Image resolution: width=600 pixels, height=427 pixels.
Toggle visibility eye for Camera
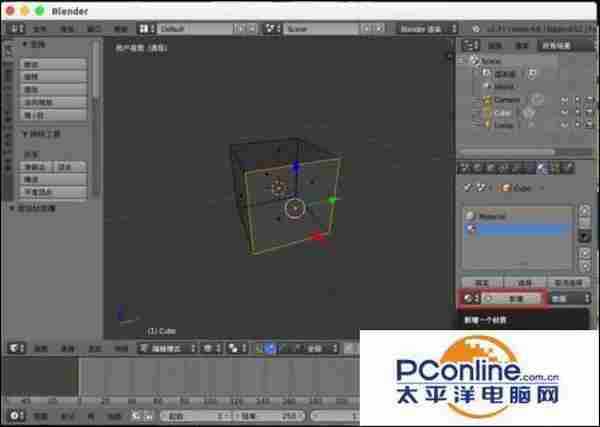point(564,100)
